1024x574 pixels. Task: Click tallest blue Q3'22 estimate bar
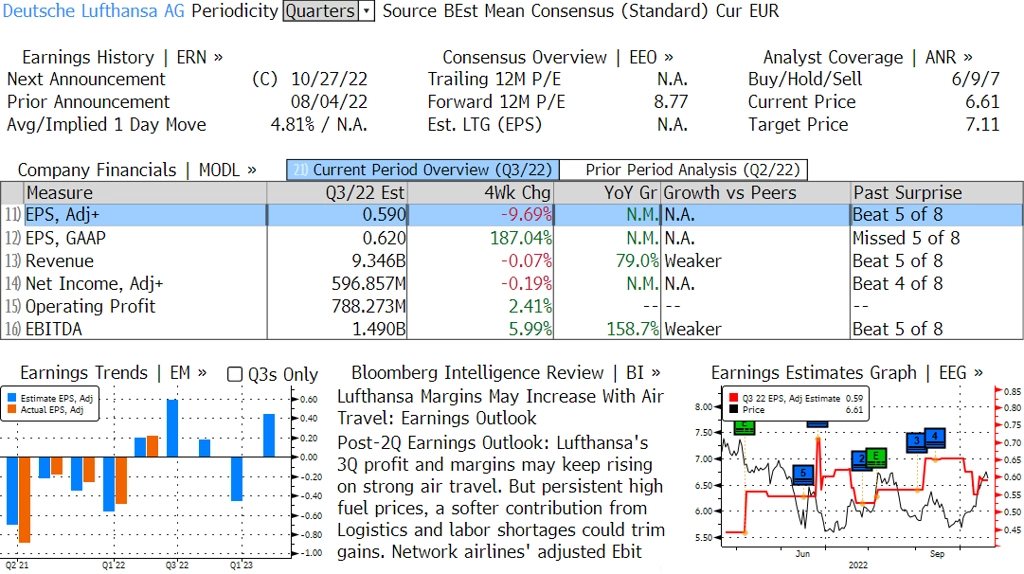[172, 428]
